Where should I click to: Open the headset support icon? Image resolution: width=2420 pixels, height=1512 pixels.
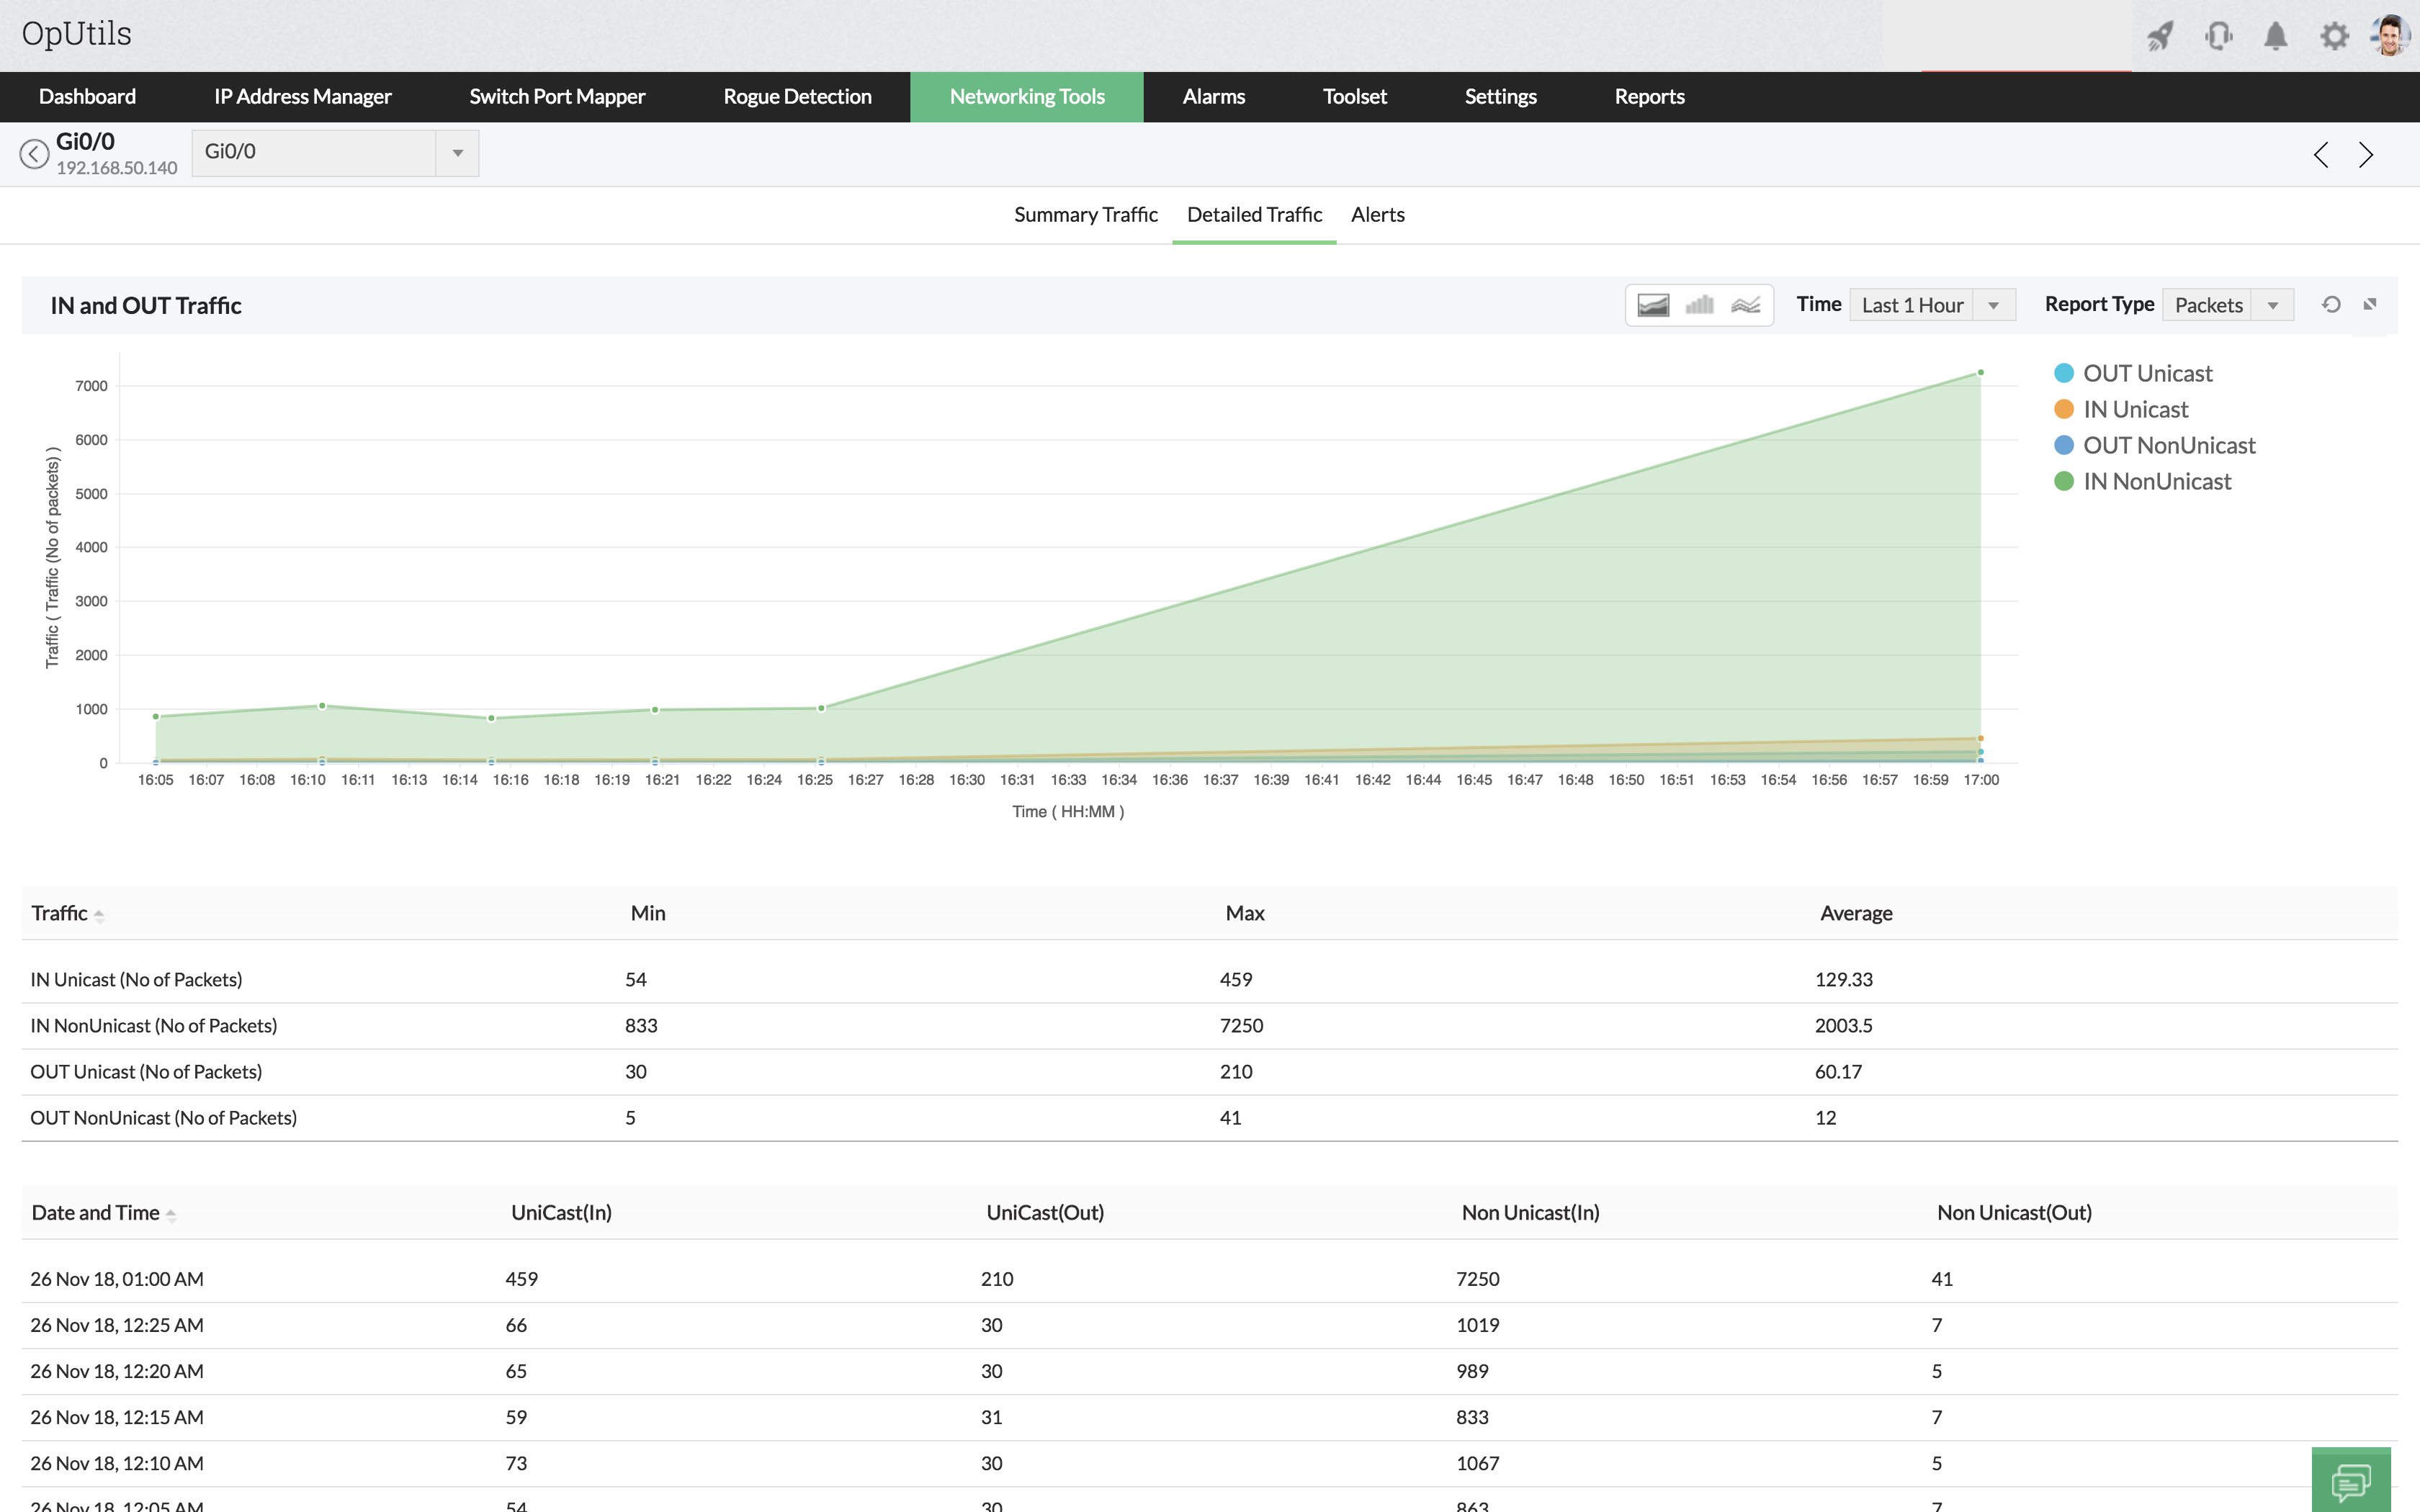pyautogui.click(x=2218, y=37)
